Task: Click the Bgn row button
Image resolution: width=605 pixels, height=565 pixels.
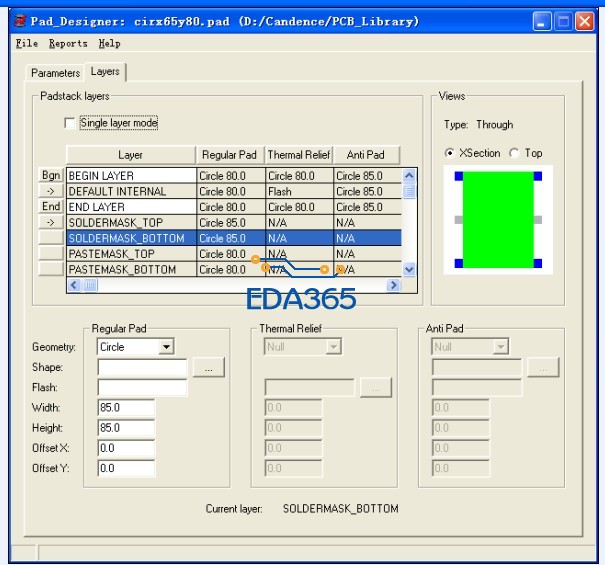Action: (x=51, y=175)
